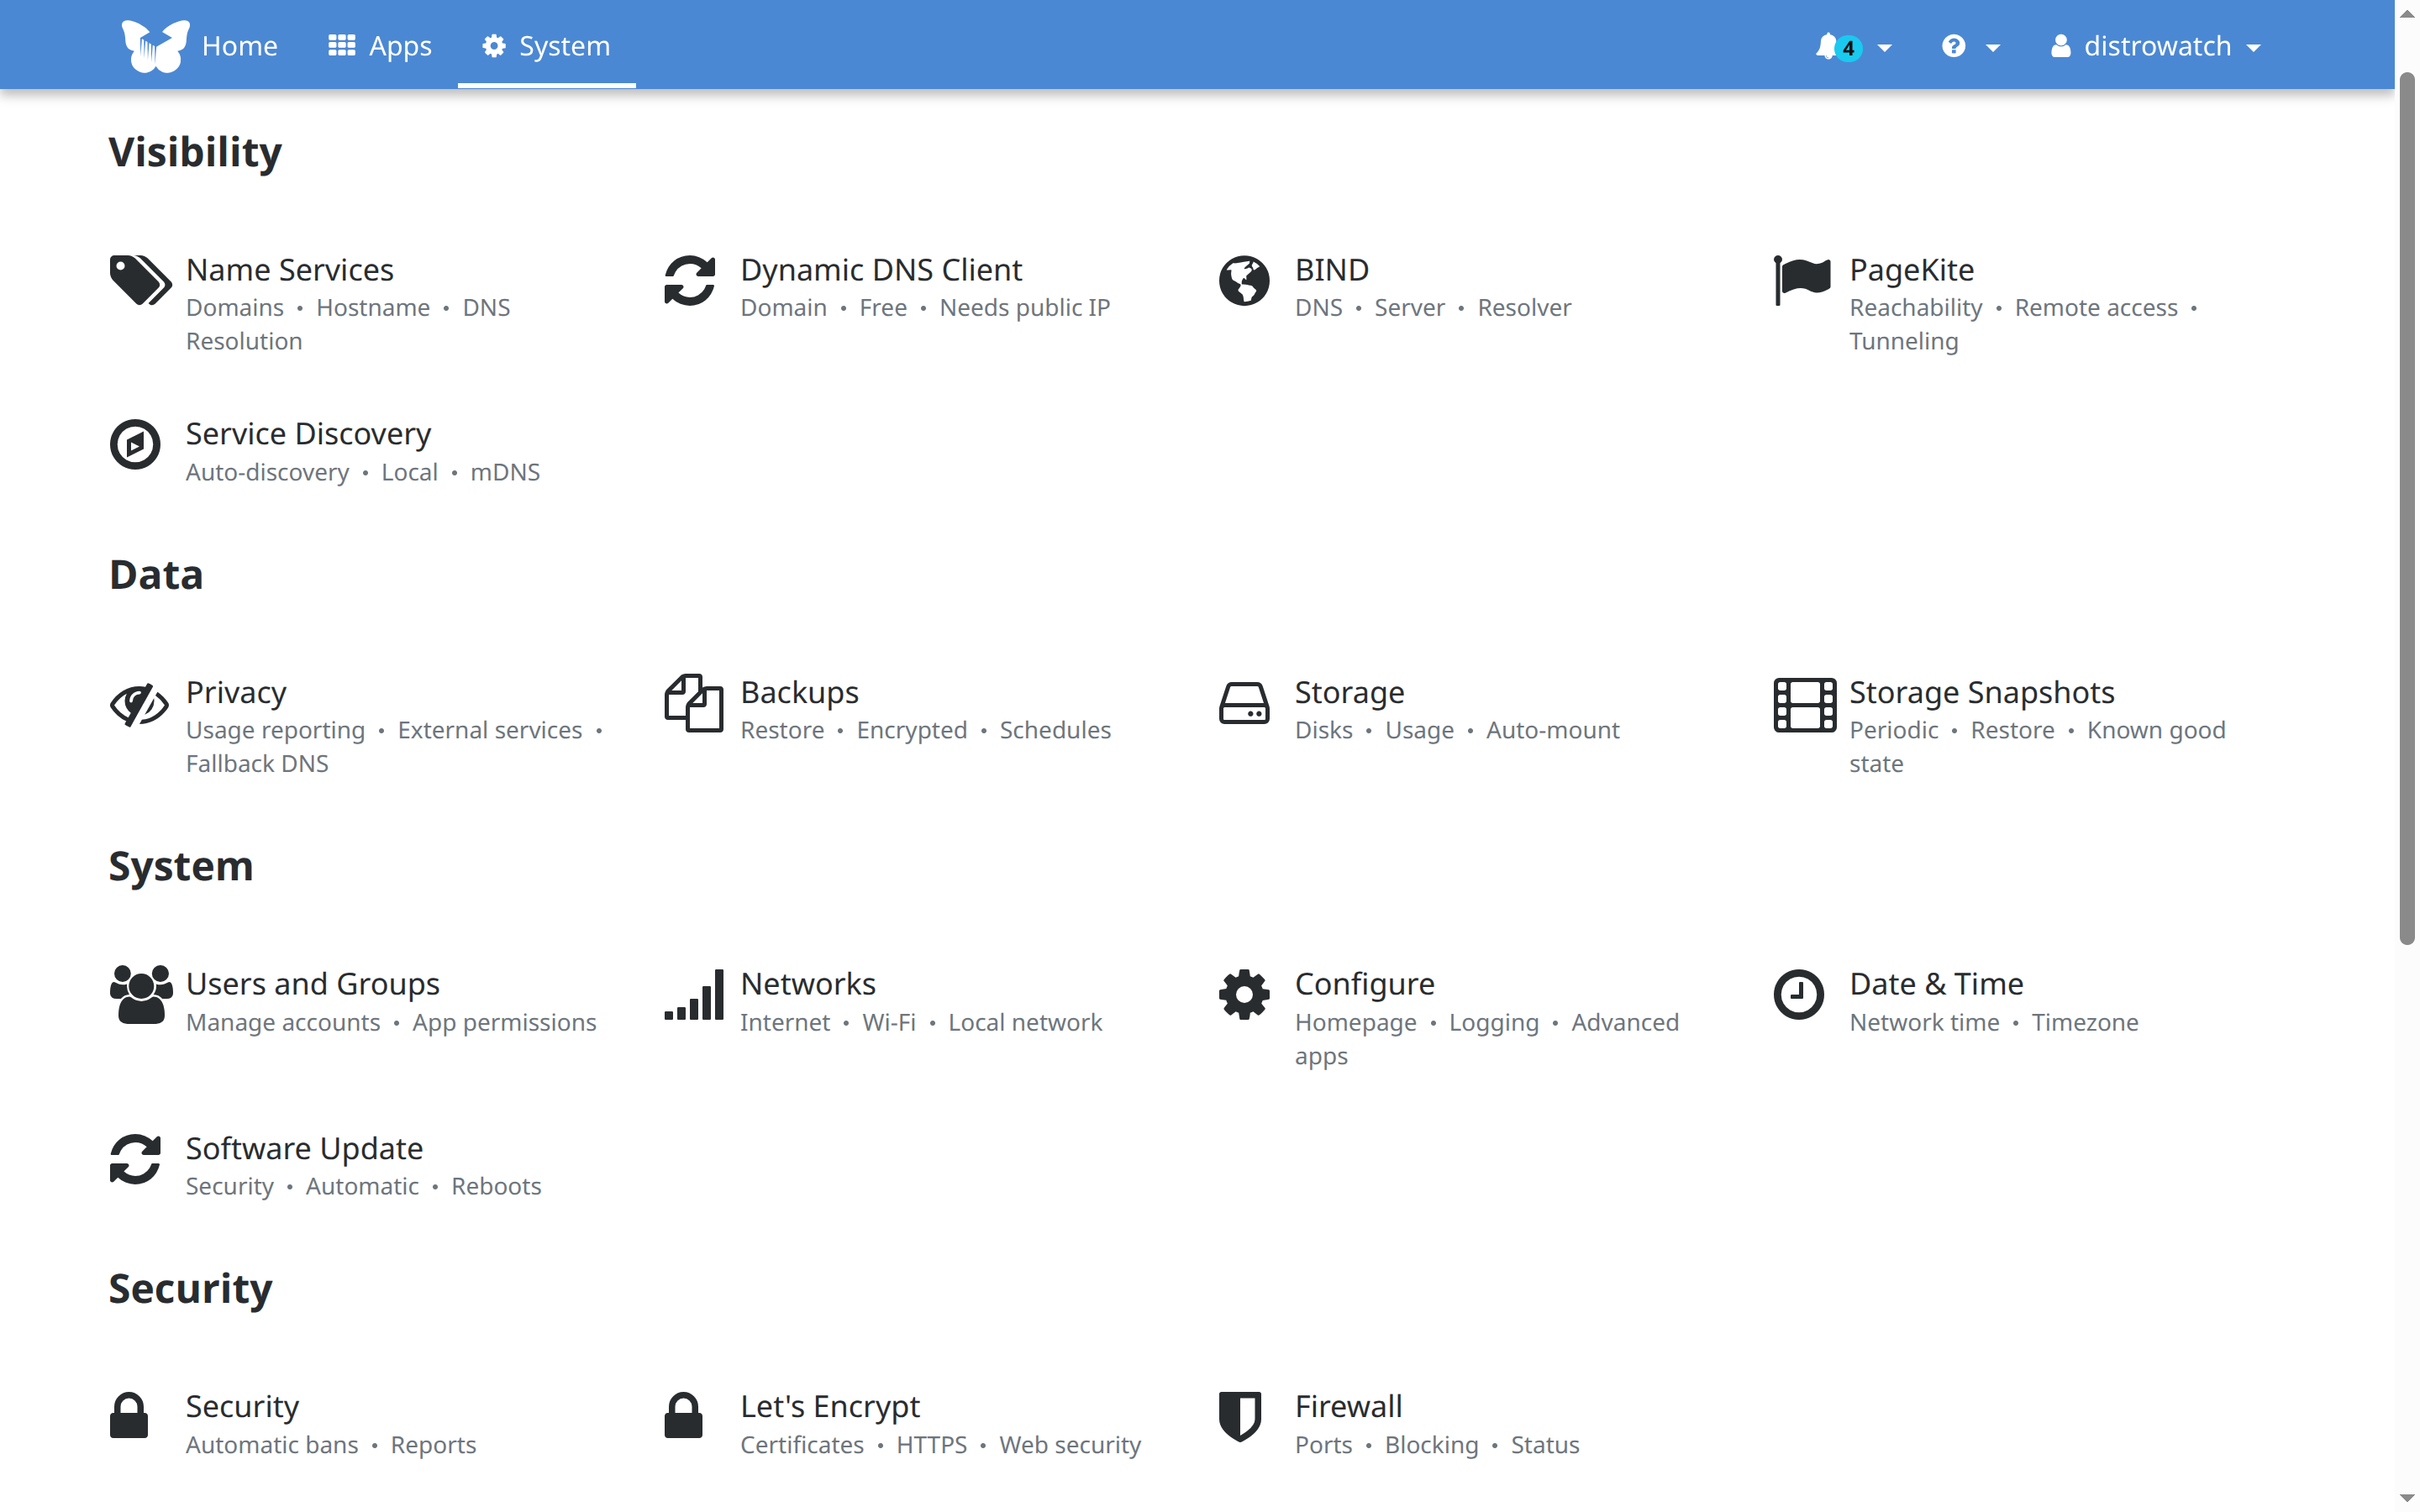Screen dimensions: 2420x1512
Task: Click the page vertical scrollbar thumb
Action: [x=2407, y=508]
